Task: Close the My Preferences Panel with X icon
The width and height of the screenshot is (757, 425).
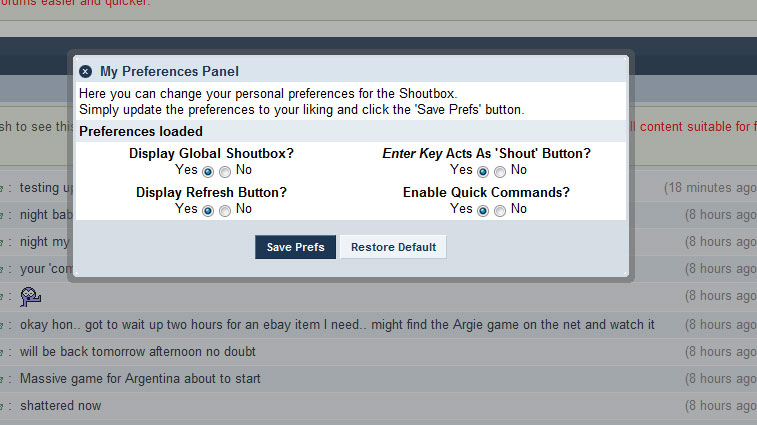Action: [85, 71]
